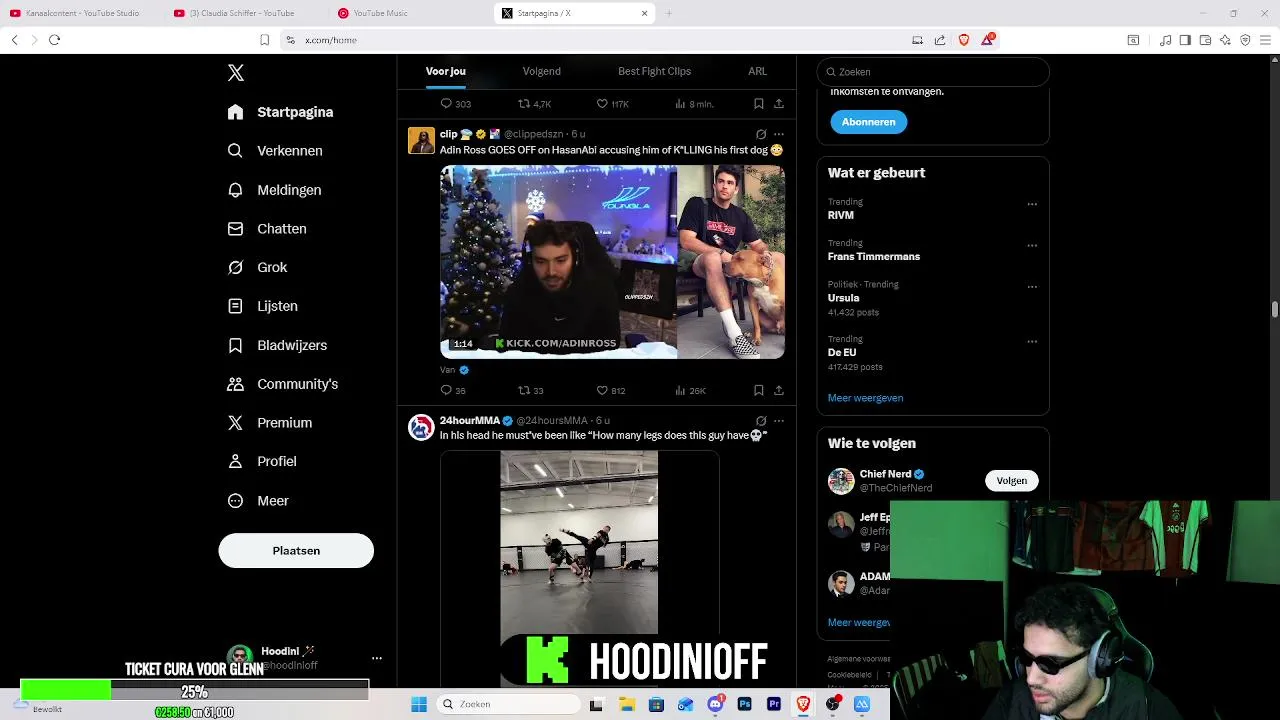Go back with browser back arrow
The width and height of the screenshot is (1280, 720).
point(14,40)
